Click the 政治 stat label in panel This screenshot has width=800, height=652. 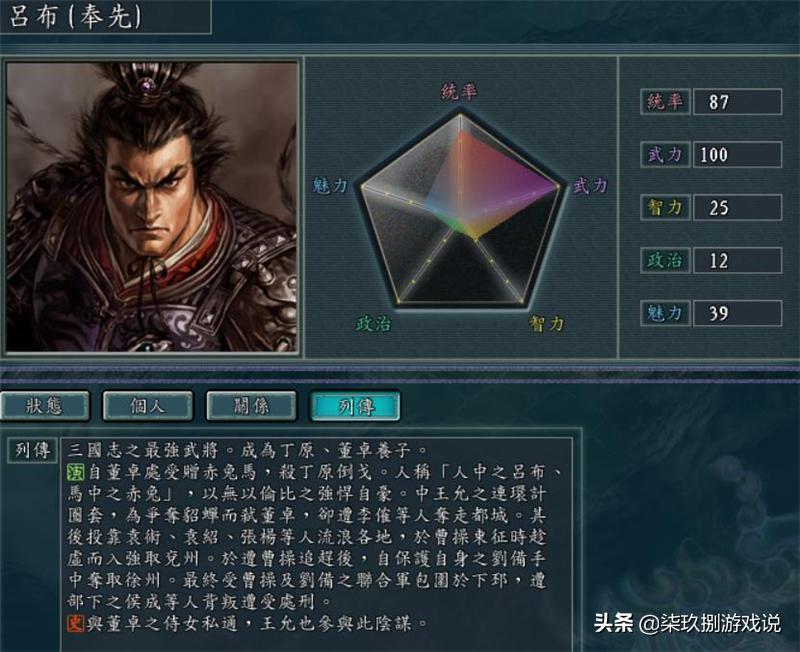pos(665,260)
